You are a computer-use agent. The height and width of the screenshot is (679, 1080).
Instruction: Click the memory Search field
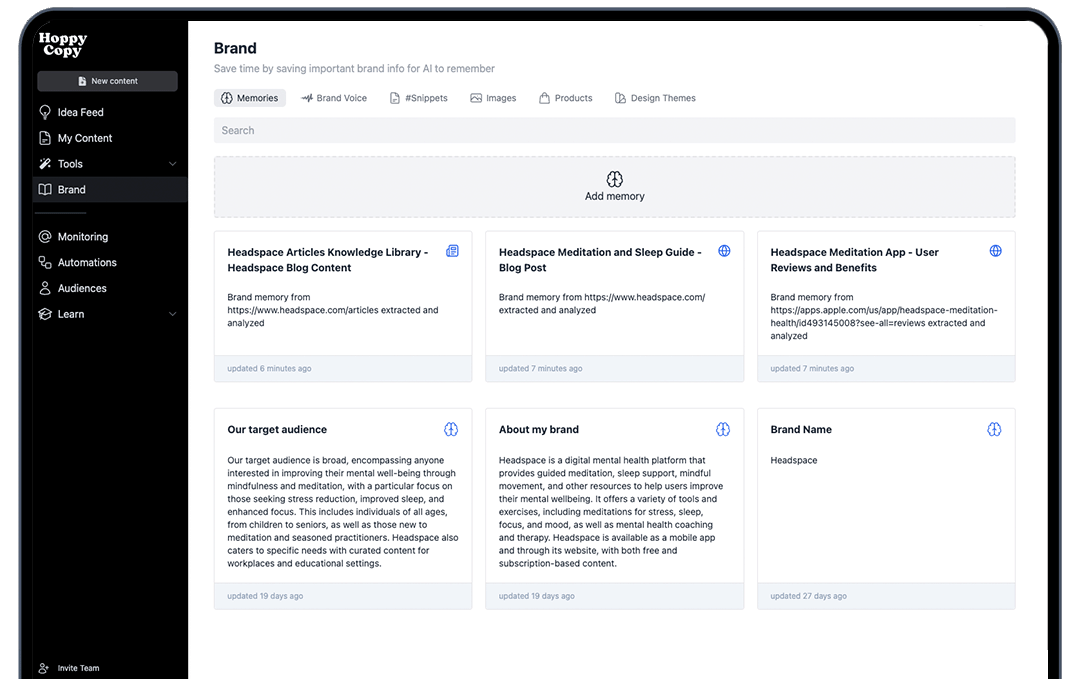[x=614, y=131]
